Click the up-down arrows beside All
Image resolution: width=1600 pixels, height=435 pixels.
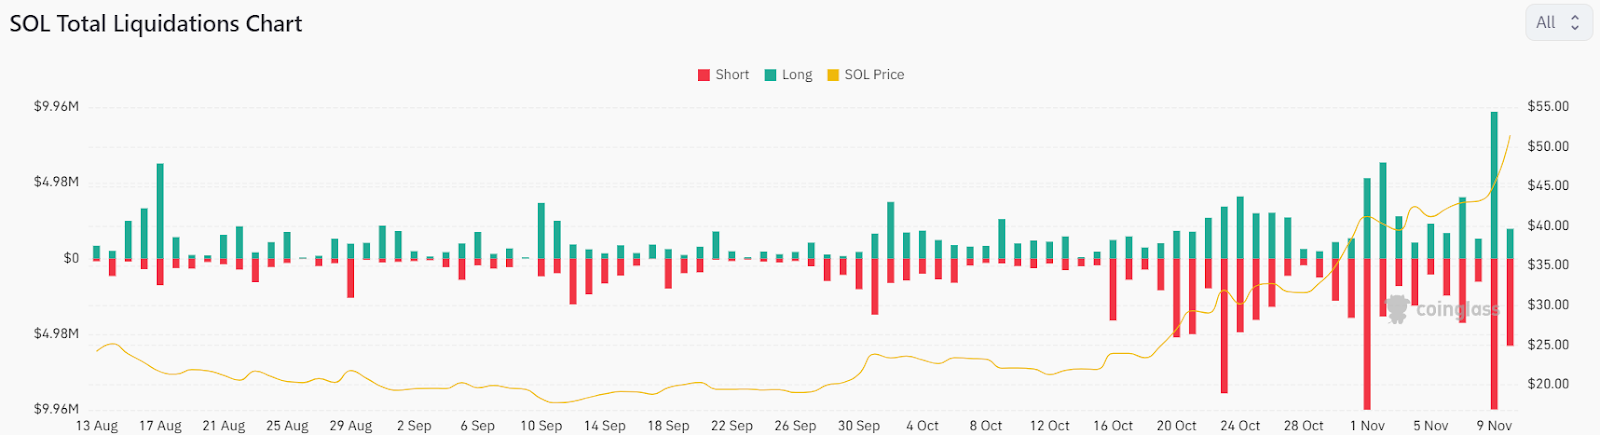1575,23
